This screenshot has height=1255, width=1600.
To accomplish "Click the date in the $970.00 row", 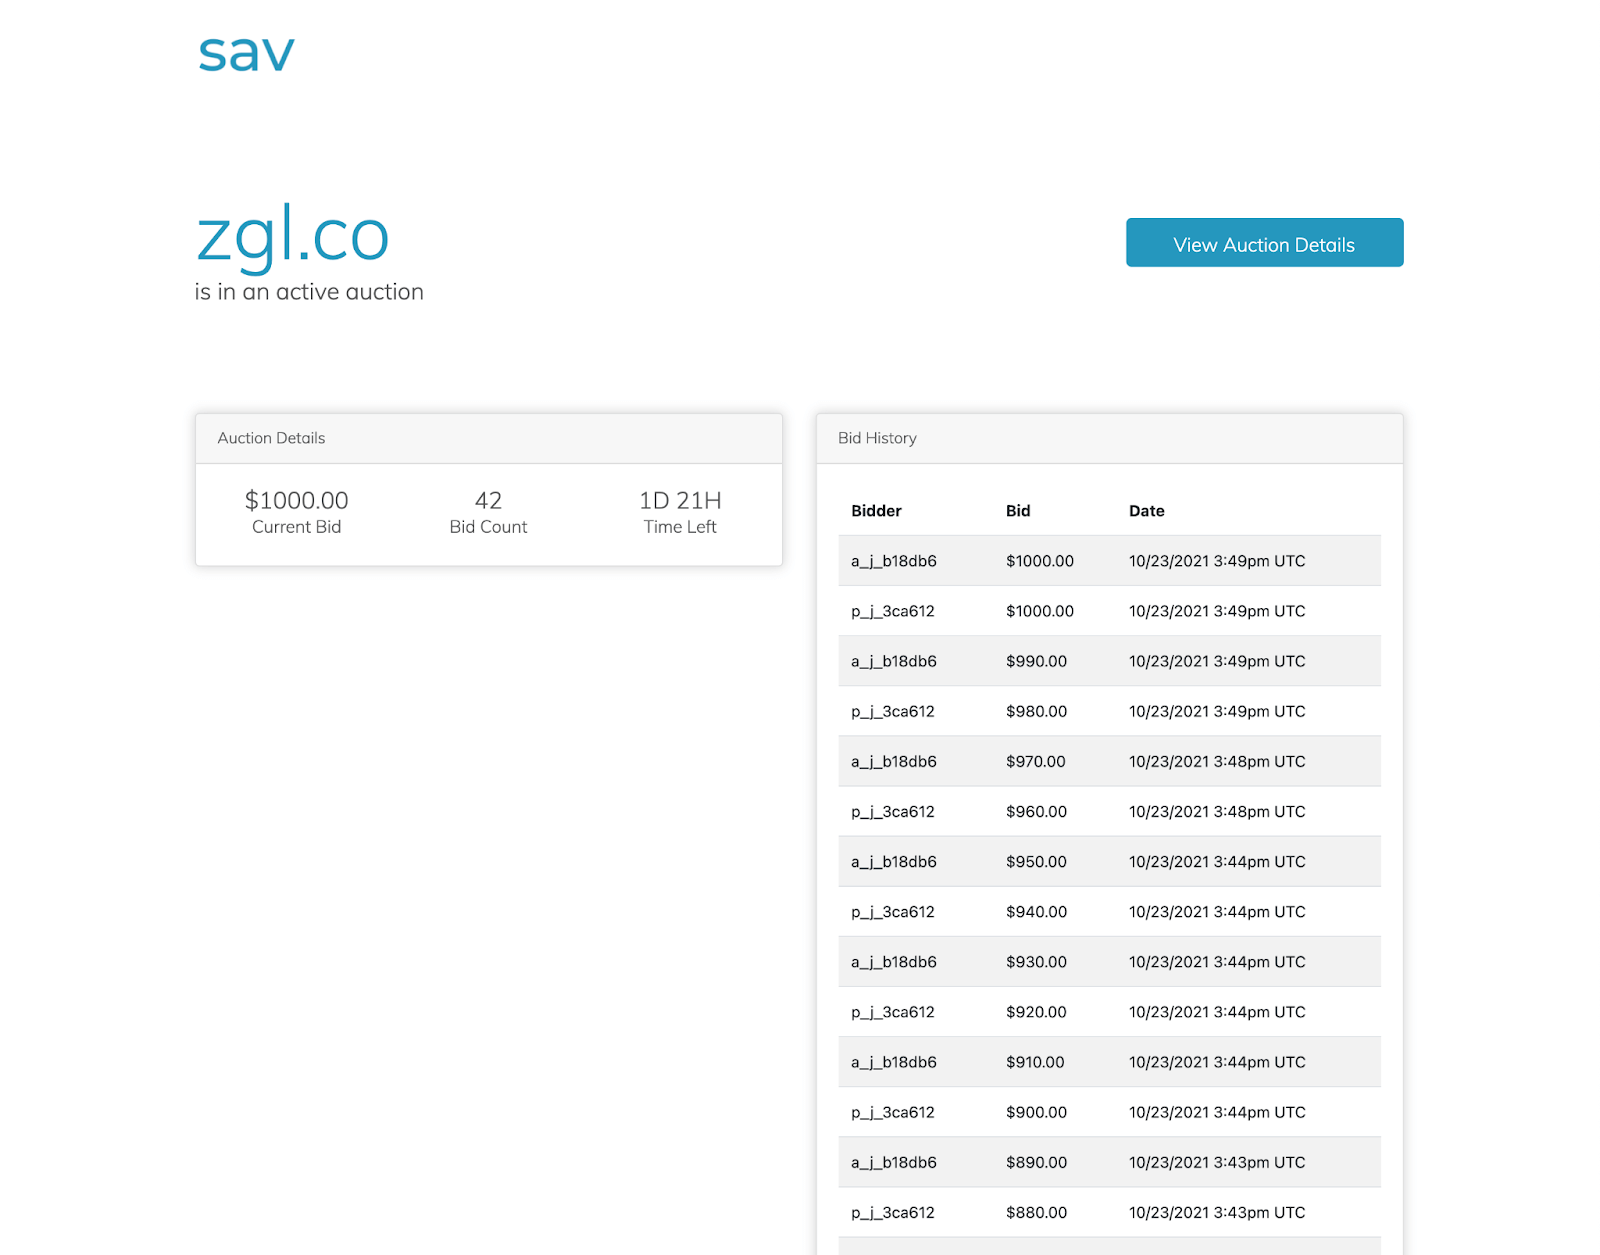I will click(1217, 761).
